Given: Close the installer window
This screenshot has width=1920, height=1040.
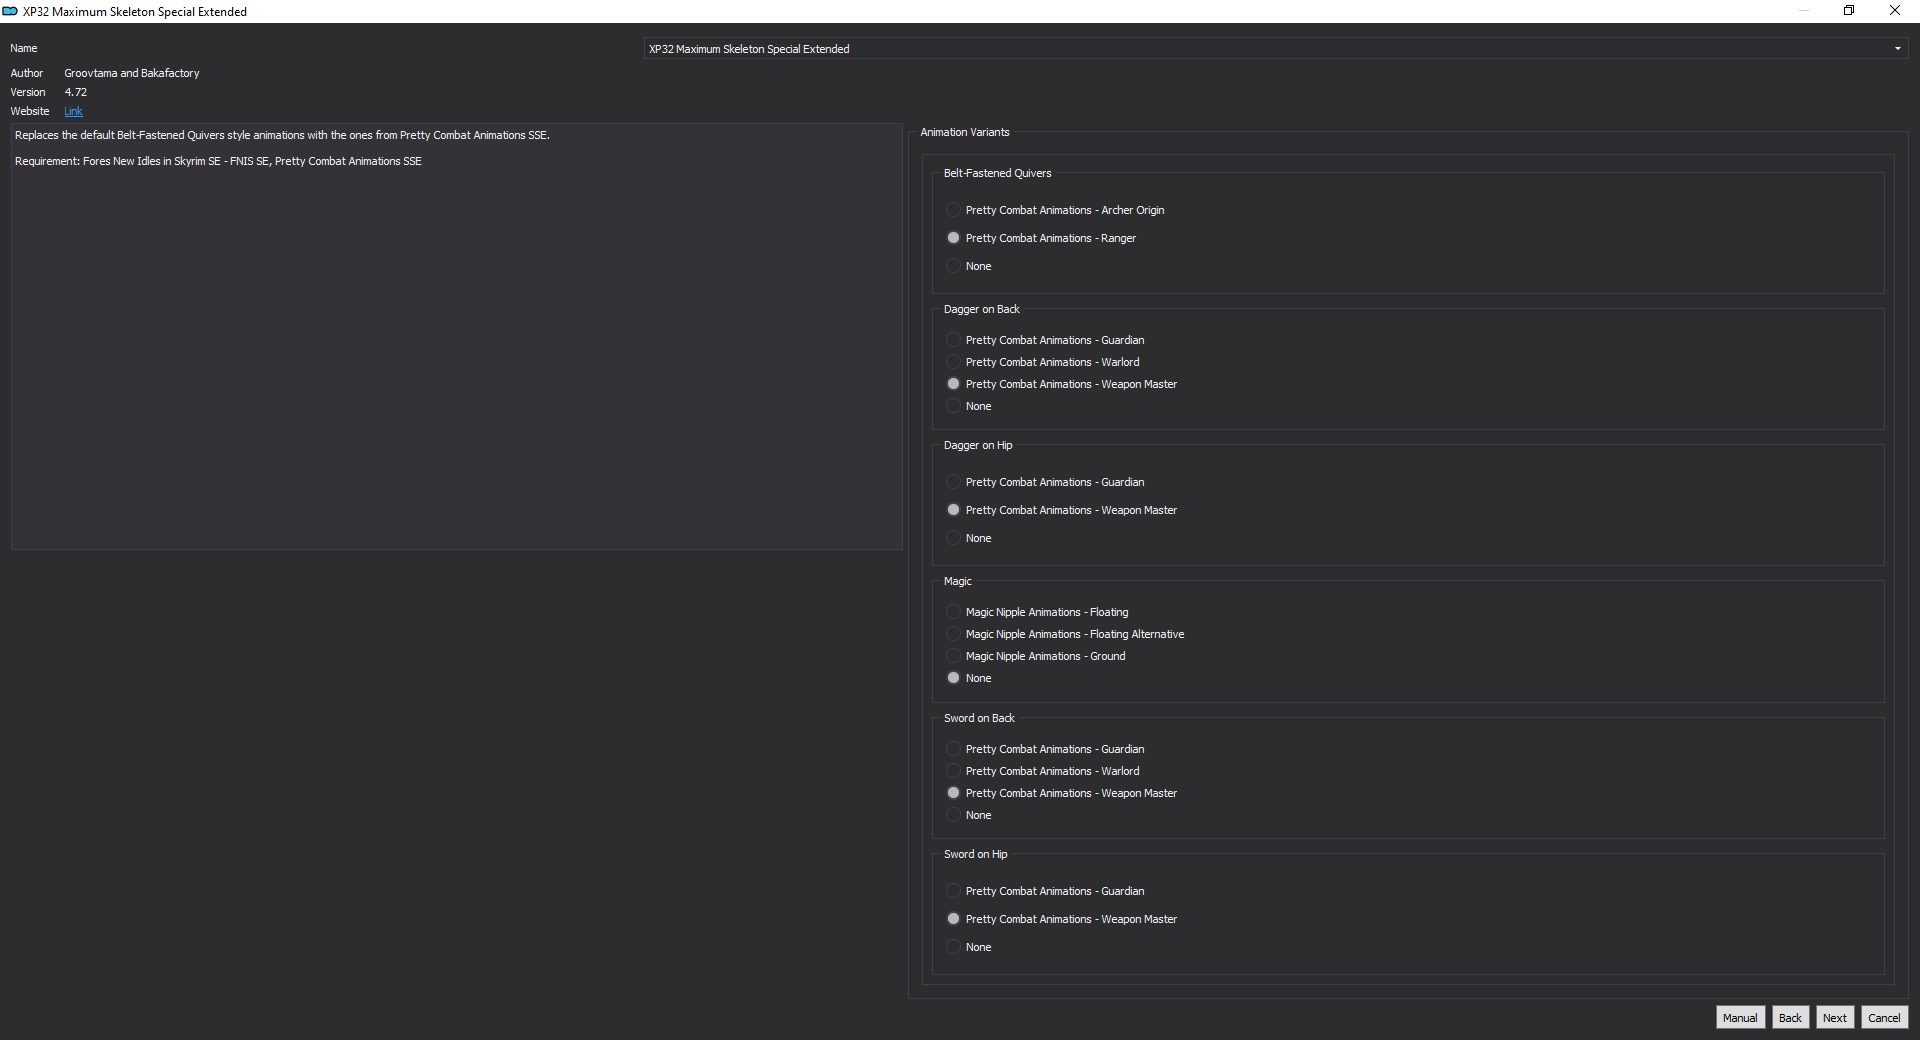Looking at the screenshot, I should (x=1895, y=11).
